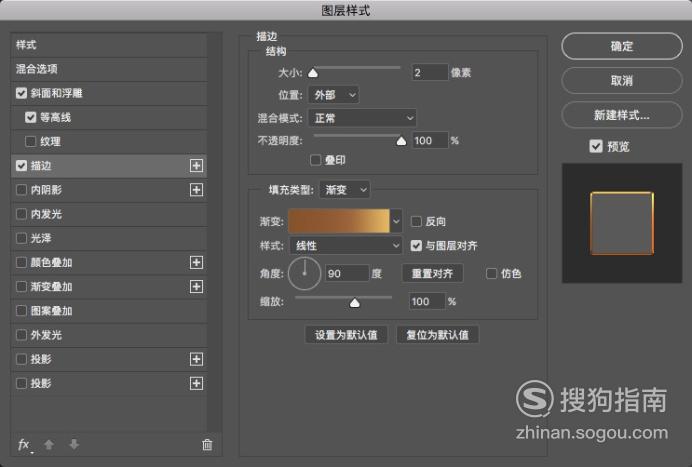This screenshot has width=692, height=467.
Task: Uncheck the 等高线 checkbox
Action: coord(30,117)
